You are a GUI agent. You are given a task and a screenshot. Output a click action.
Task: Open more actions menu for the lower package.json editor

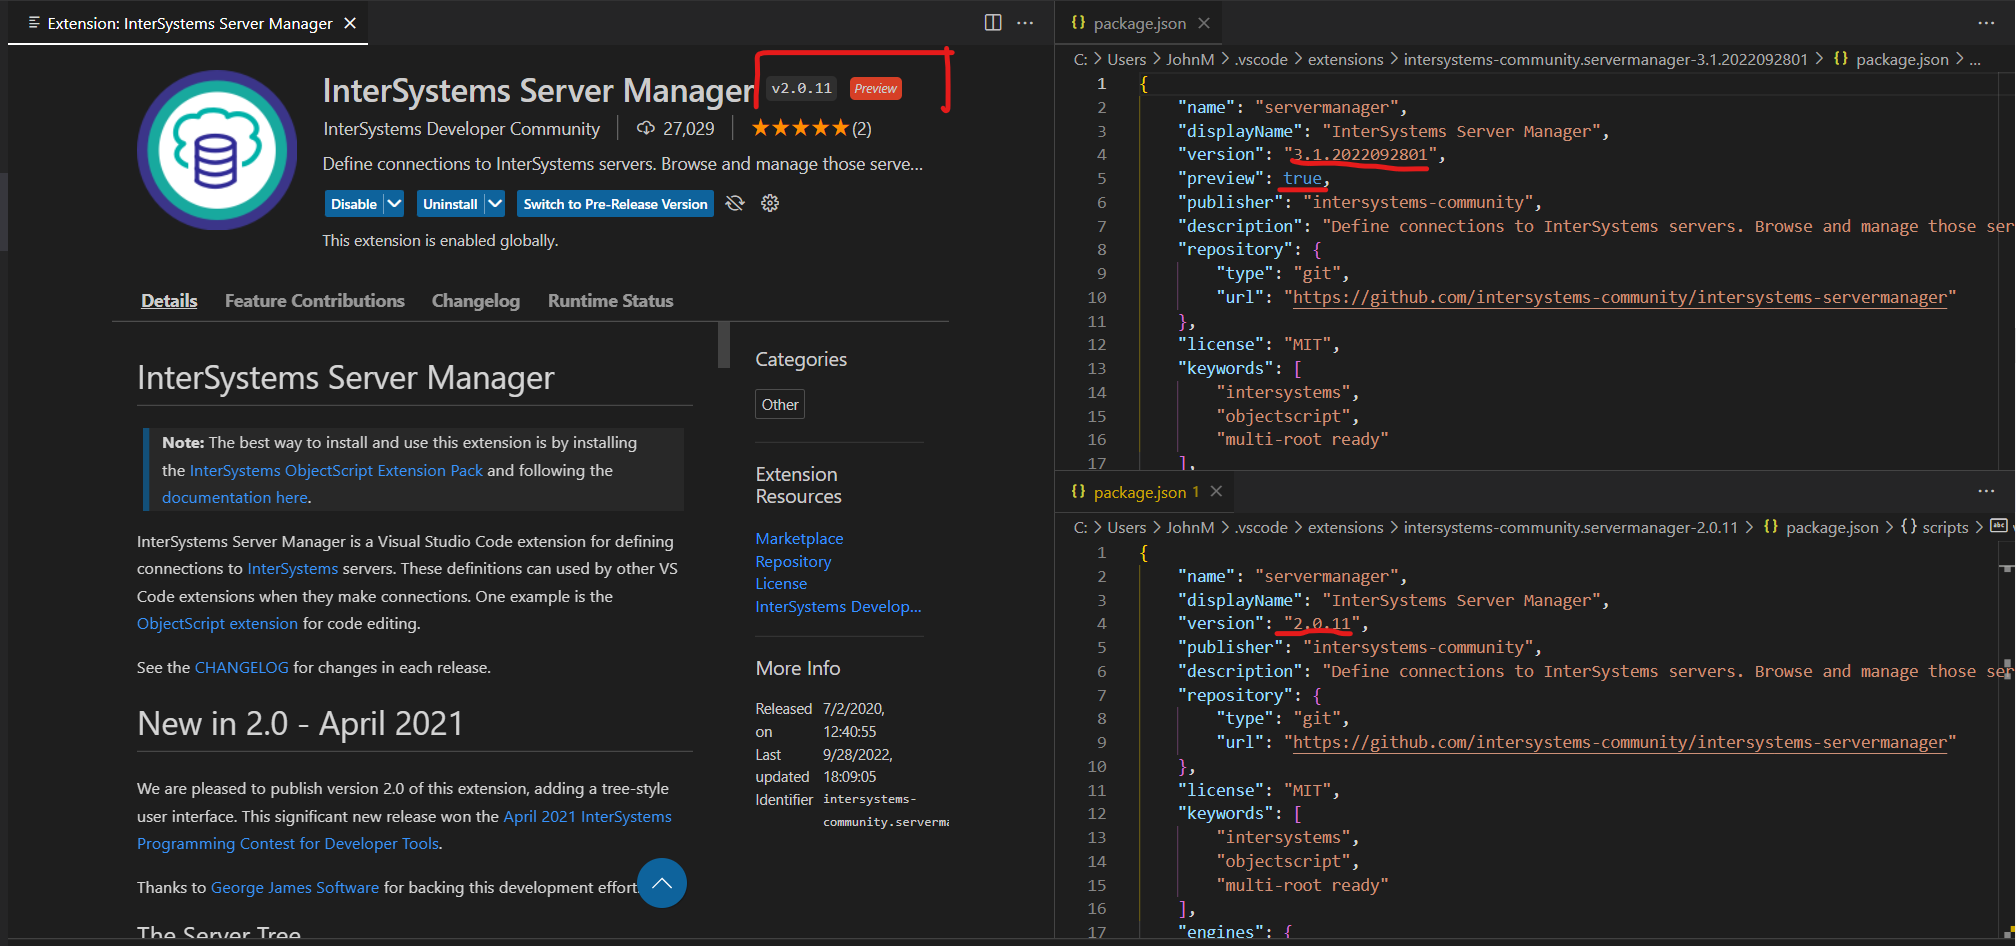point(1988,491)
